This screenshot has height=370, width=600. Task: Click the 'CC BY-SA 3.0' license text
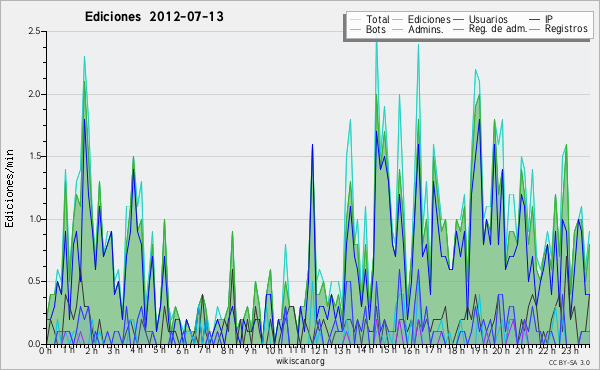569,362
